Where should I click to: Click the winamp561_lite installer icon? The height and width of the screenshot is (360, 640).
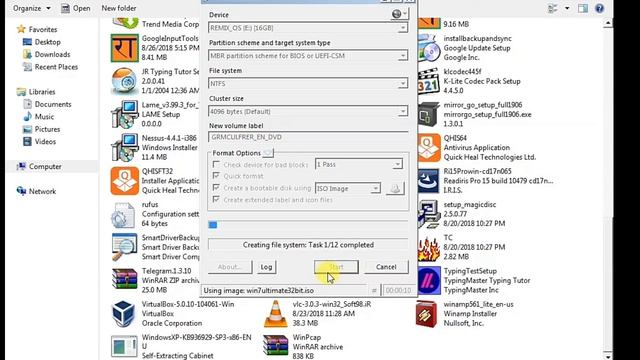pos(427,313)
